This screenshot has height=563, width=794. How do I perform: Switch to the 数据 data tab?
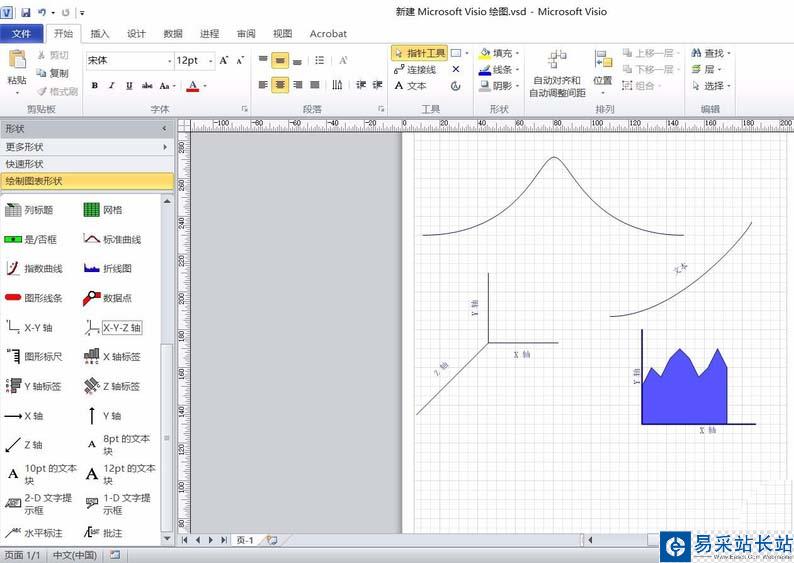tap(173, 34)
